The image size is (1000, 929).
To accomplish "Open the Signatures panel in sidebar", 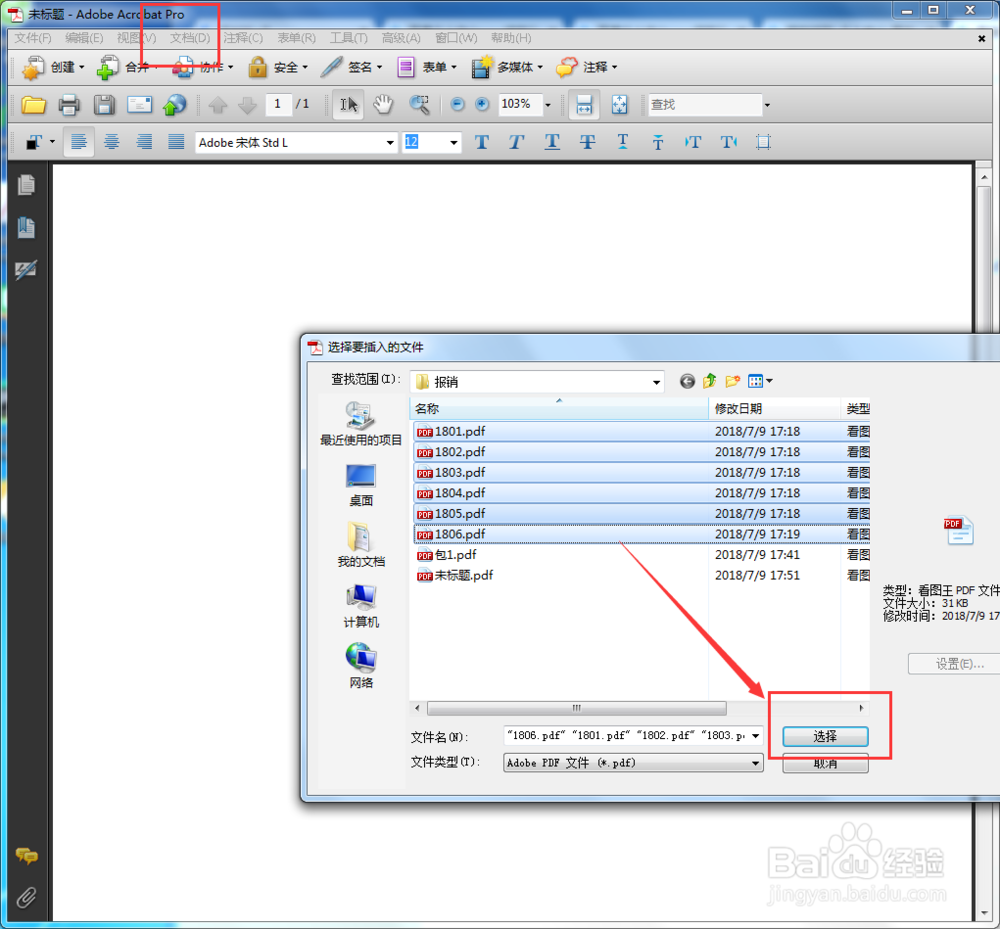I will point(26,270).
